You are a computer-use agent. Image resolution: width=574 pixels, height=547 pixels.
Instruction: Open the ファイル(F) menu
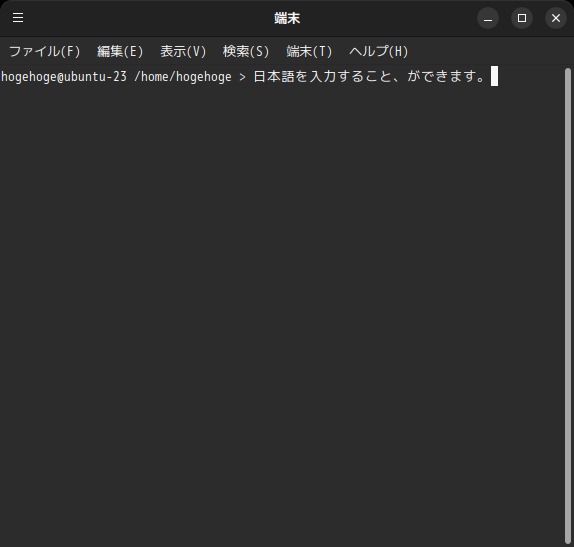44,51
